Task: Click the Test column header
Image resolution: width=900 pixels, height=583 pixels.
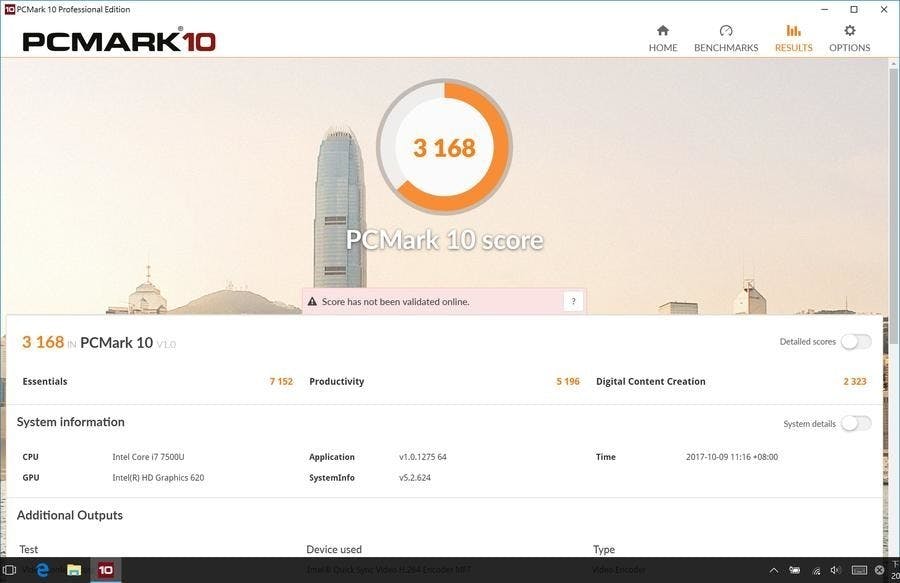Action: 29,549
